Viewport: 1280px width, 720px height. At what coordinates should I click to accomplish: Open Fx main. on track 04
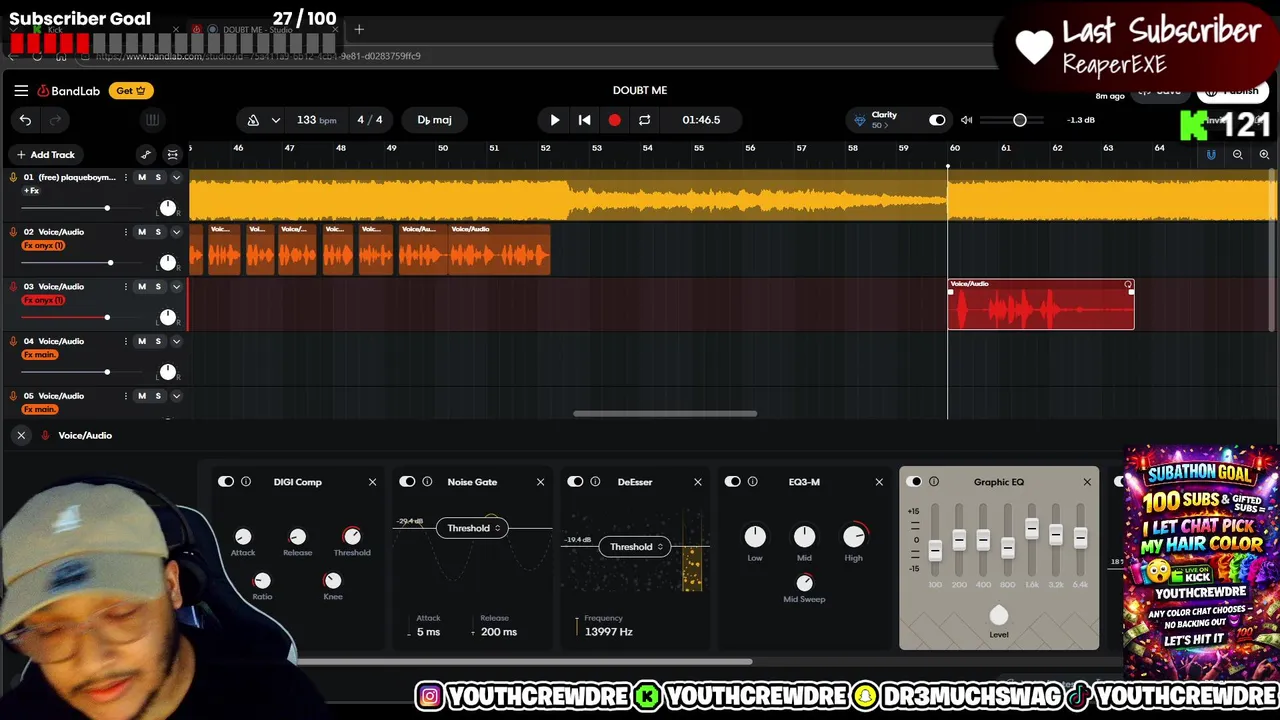tap(40, 355)
